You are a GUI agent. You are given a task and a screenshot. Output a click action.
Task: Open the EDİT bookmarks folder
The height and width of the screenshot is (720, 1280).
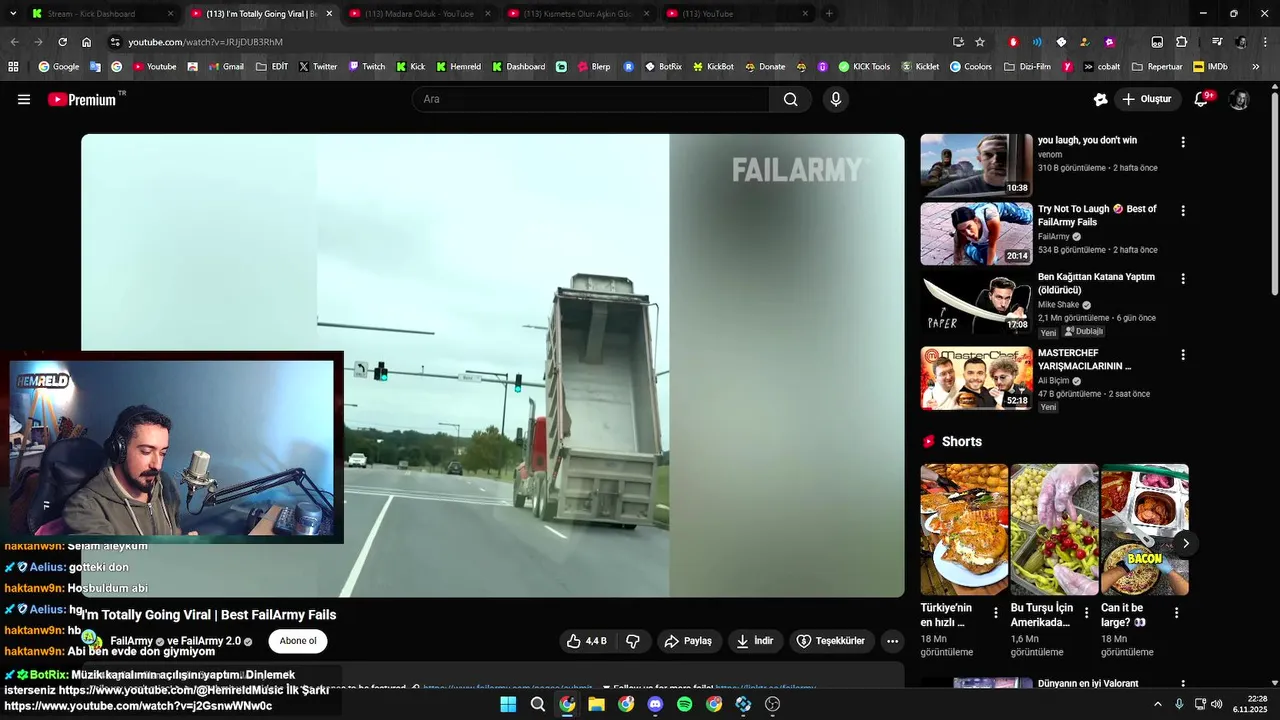[x=272, y=67]
